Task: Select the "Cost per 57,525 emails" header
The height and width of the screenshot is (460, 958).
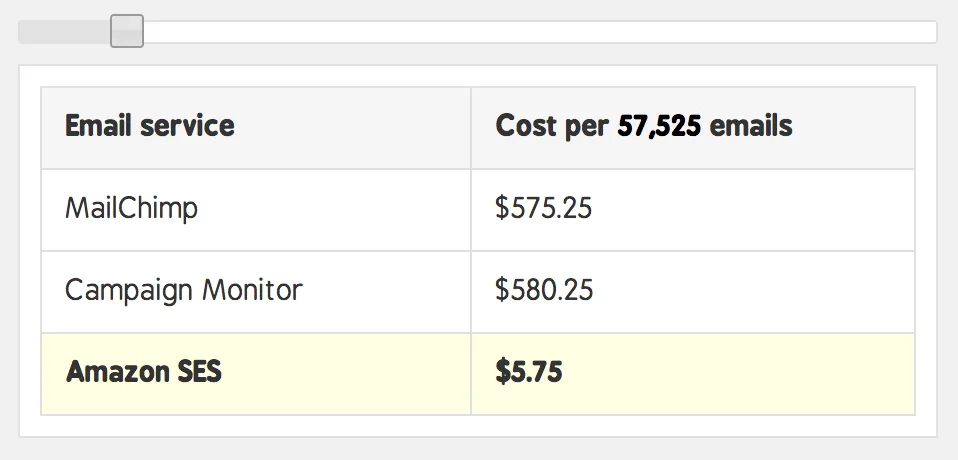Action: pos(644,126)
